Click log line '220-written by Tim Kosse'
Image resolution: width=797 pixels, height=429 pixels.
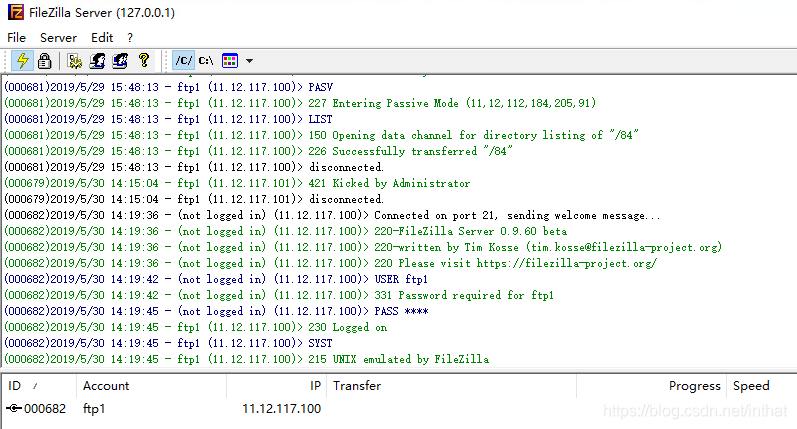coord(363,247)
